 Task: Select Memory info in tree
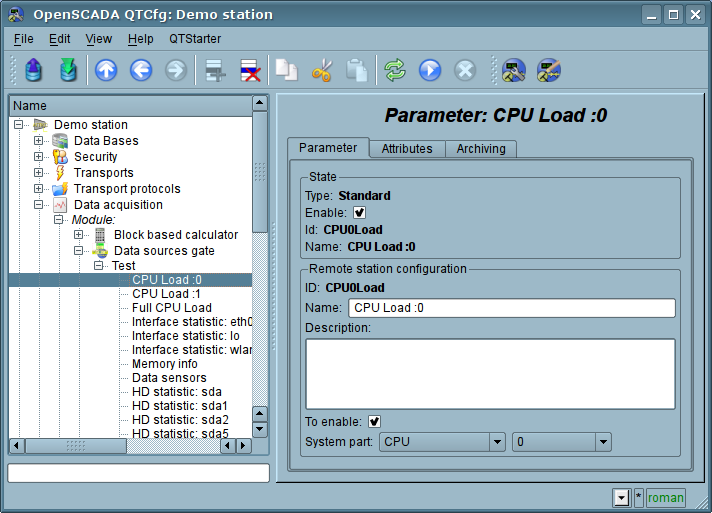tap(165, 364)
